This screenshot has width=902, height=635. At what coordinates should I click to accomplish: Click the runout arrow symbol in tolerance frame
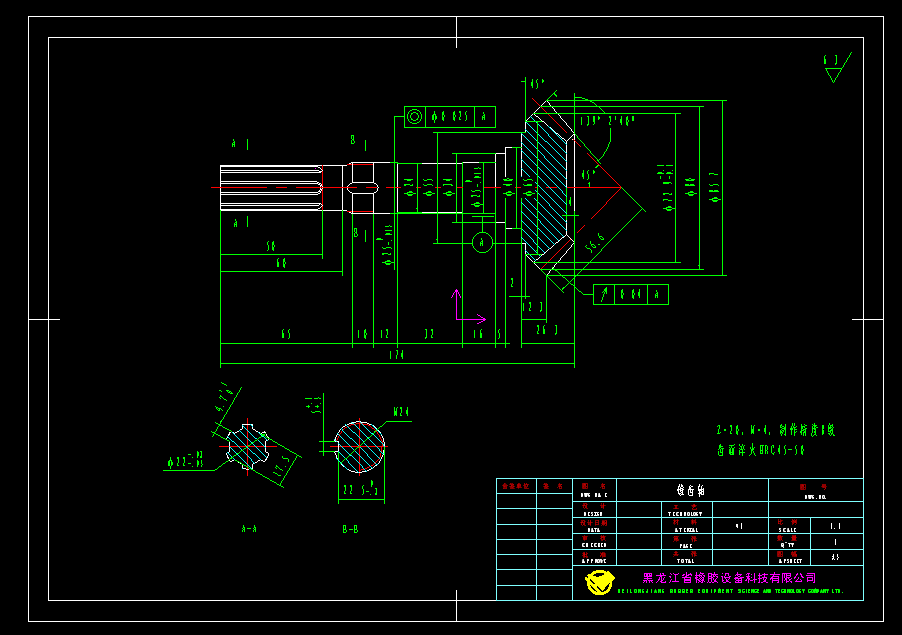(603, 294)
